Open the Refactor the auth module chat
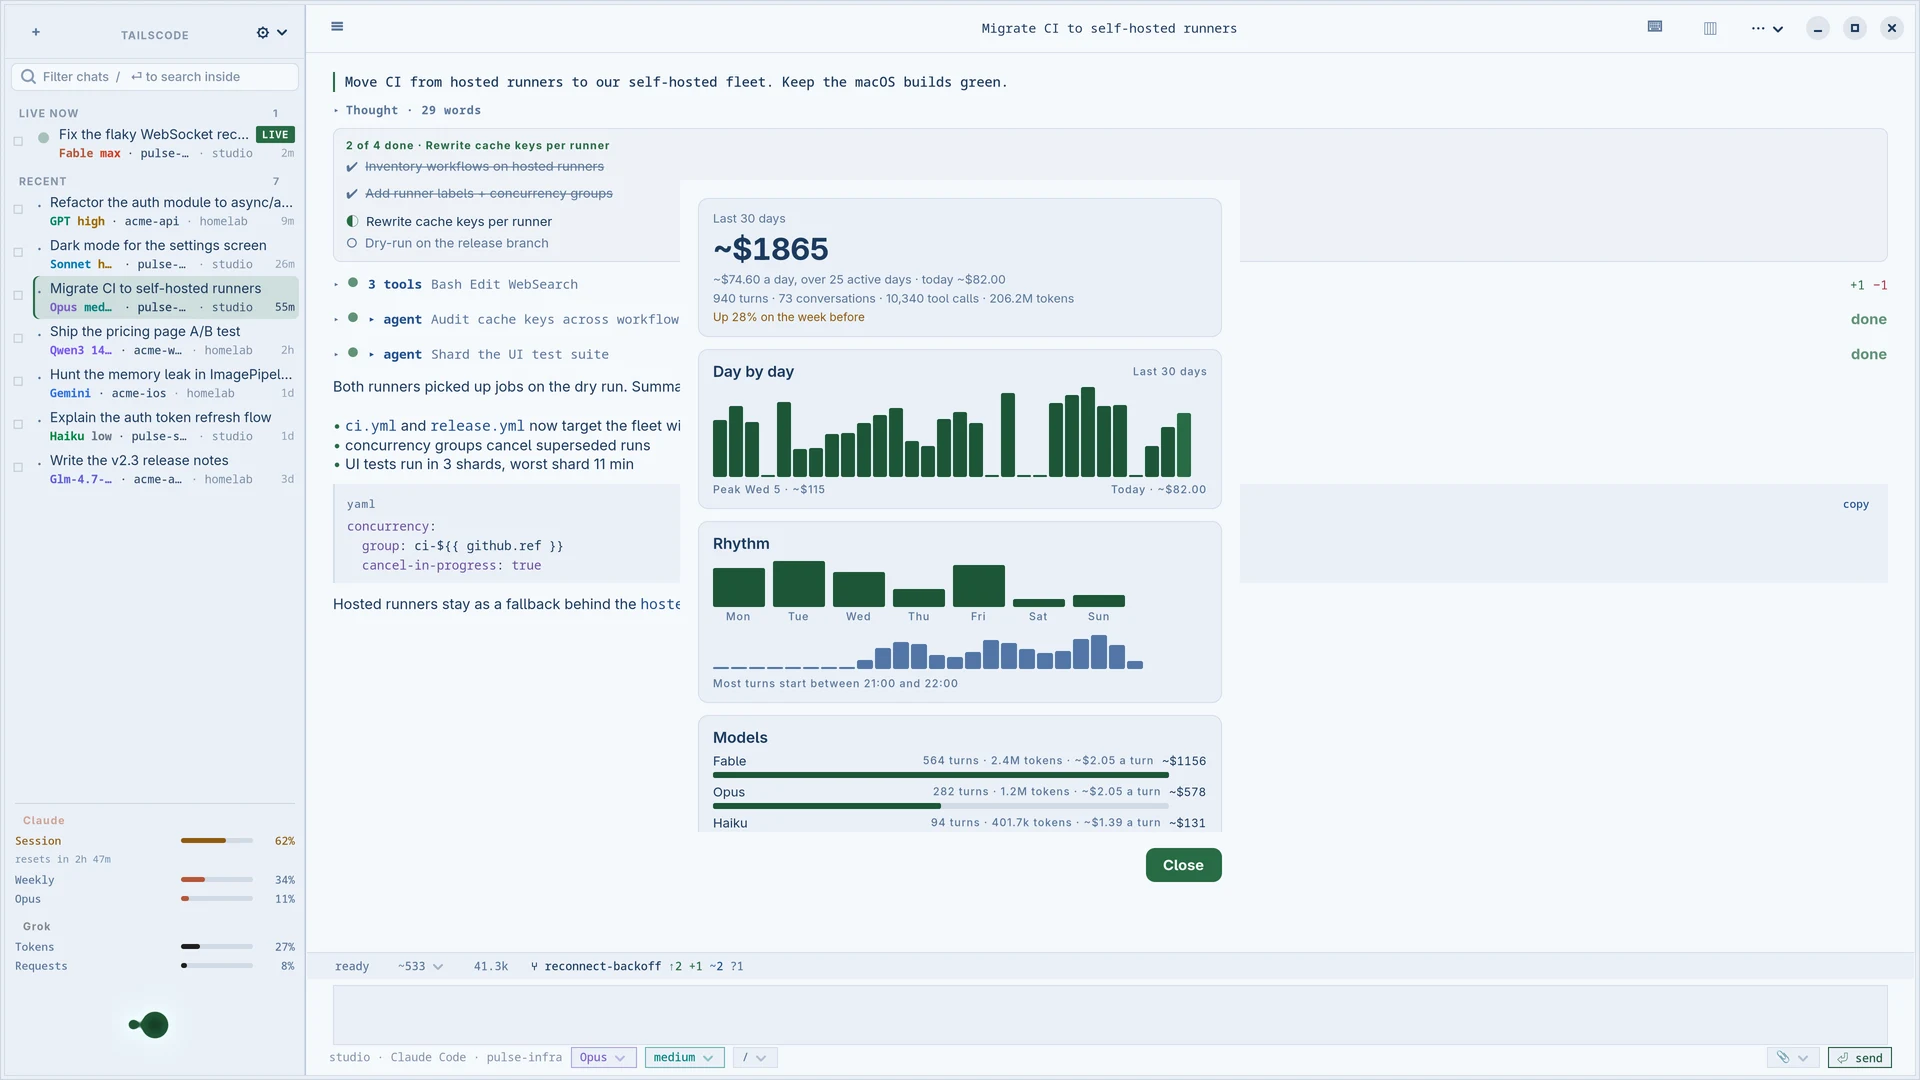The image size is (1920, 1080). (x=167, y=211)
